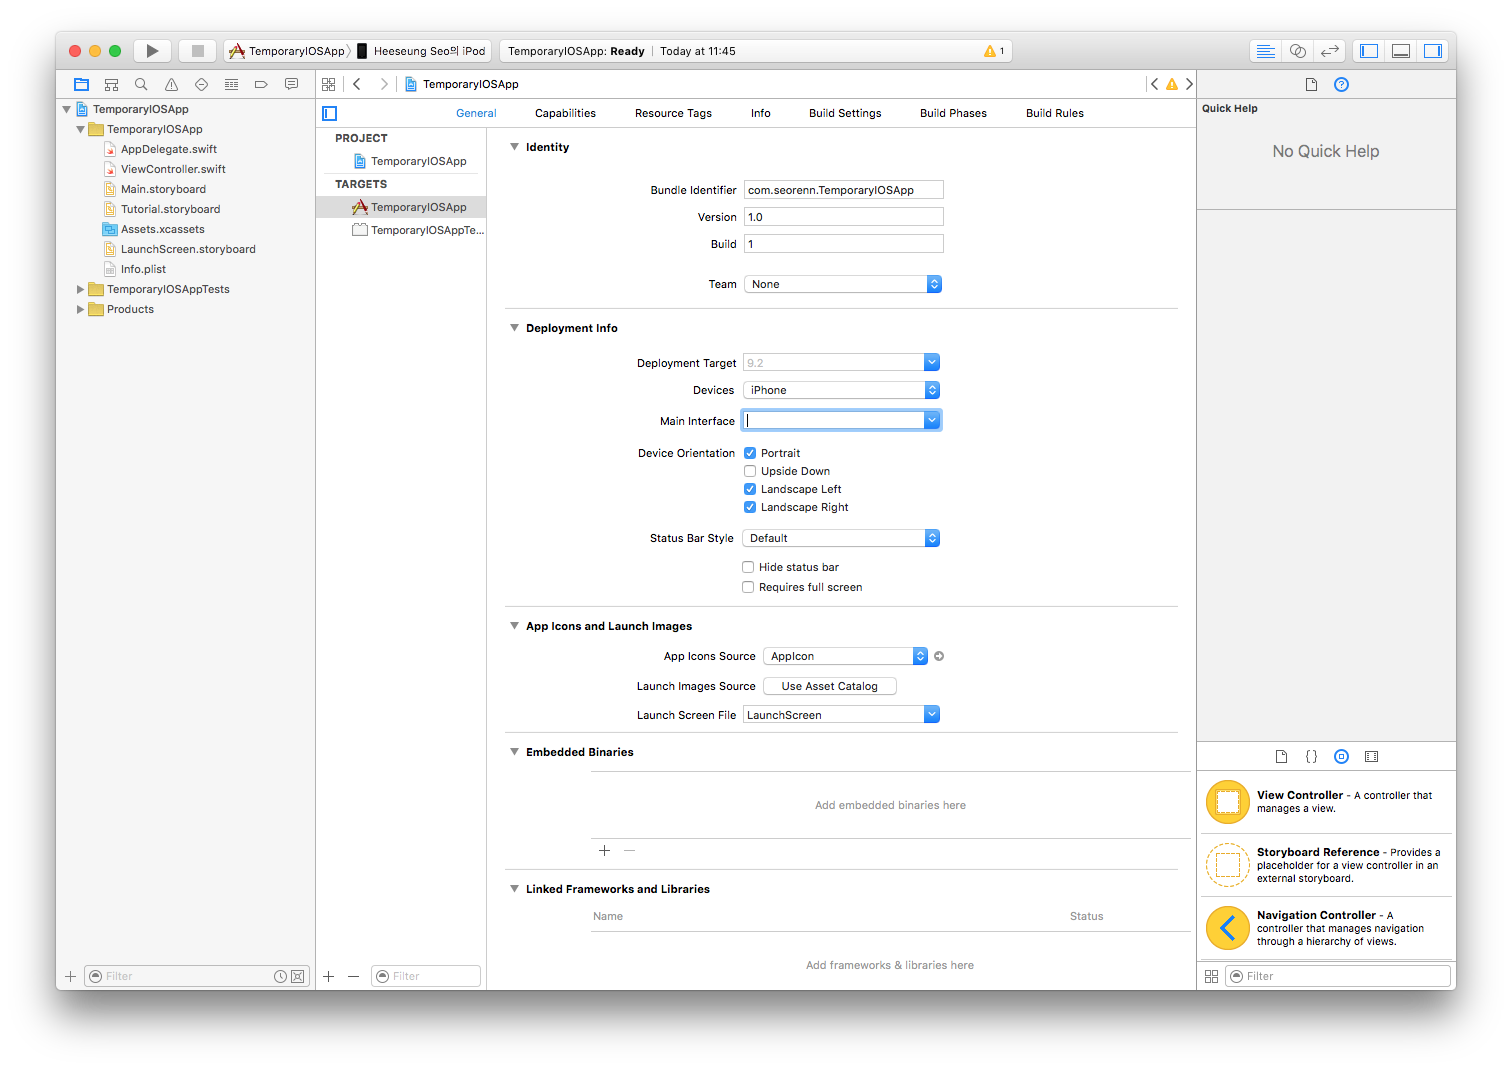
Task: Open the Team dropdown
Action: [843, 284]
